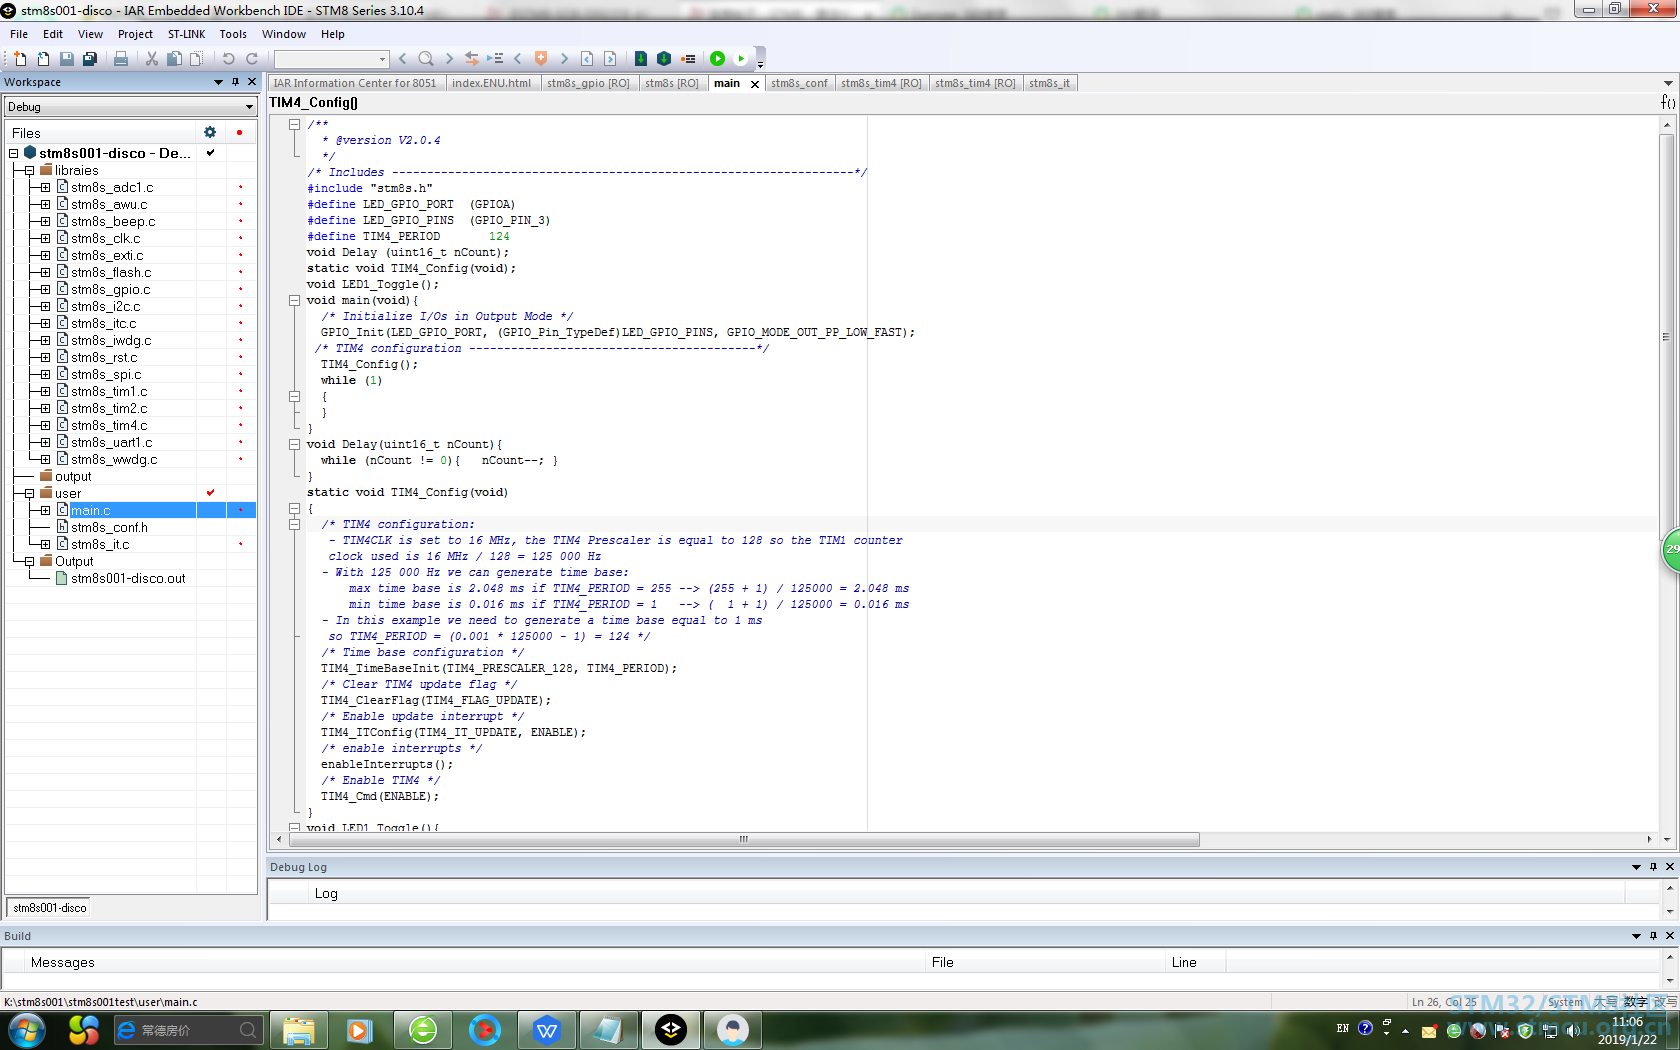Viewport: 1680px width, 1050px height.
Task: Switch to the stm8s_it editor tab
Action: pyautogui.click(x=1049, y=83)
